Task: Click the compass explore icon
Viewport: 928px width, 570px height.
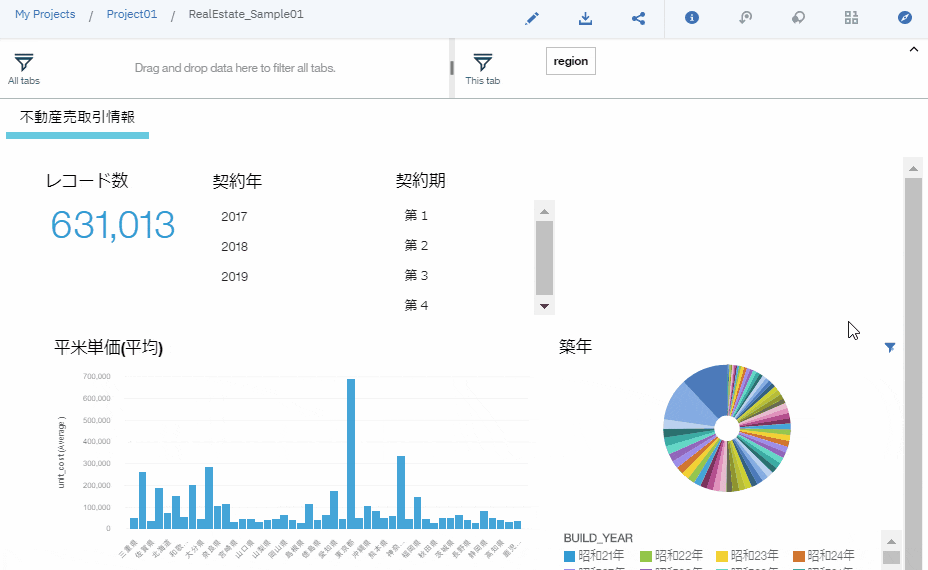Action: click(x=904, y=18)
